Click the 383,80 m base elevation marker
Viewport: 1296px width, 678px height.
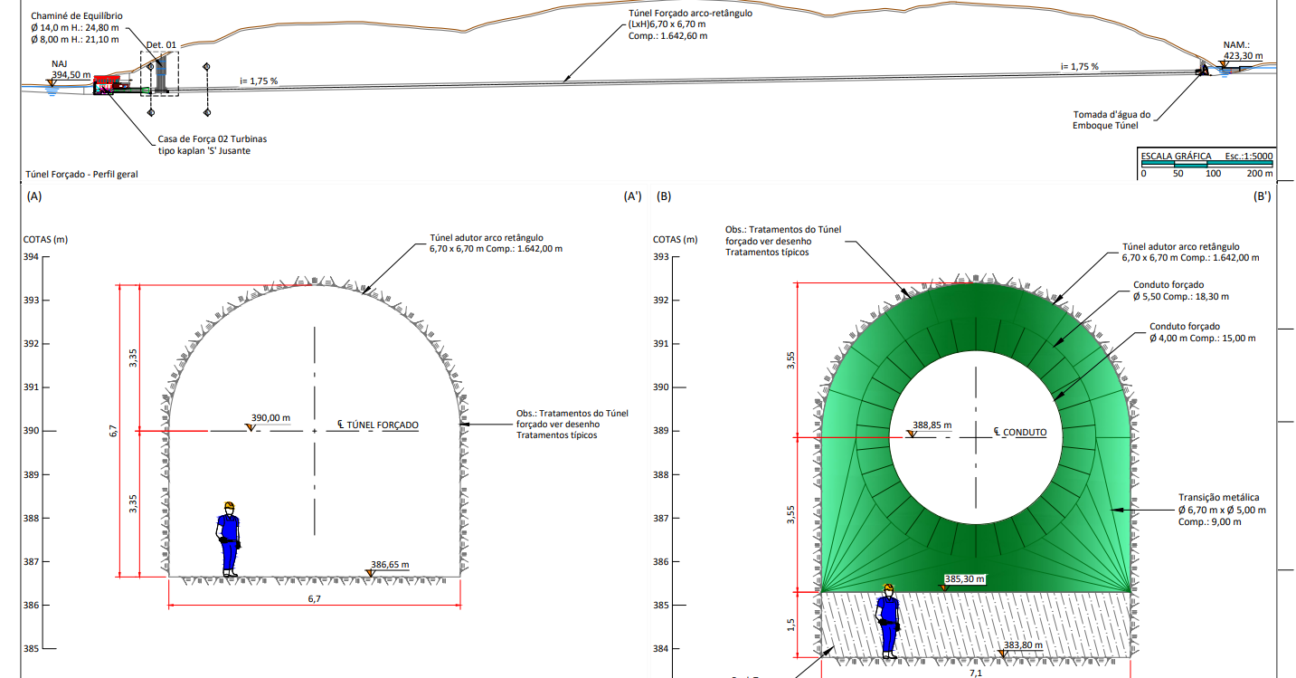coord(1002,654)
